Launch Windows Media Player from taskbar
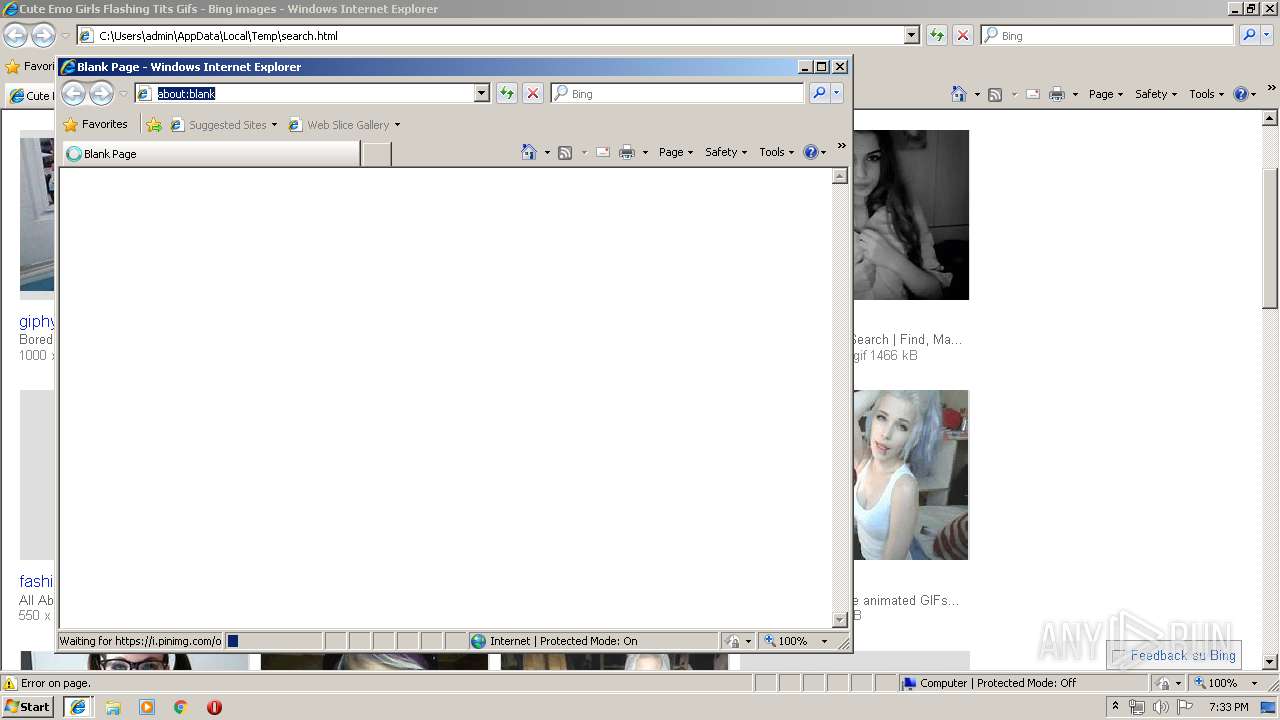1280x720 pixels. click(147, 707)
